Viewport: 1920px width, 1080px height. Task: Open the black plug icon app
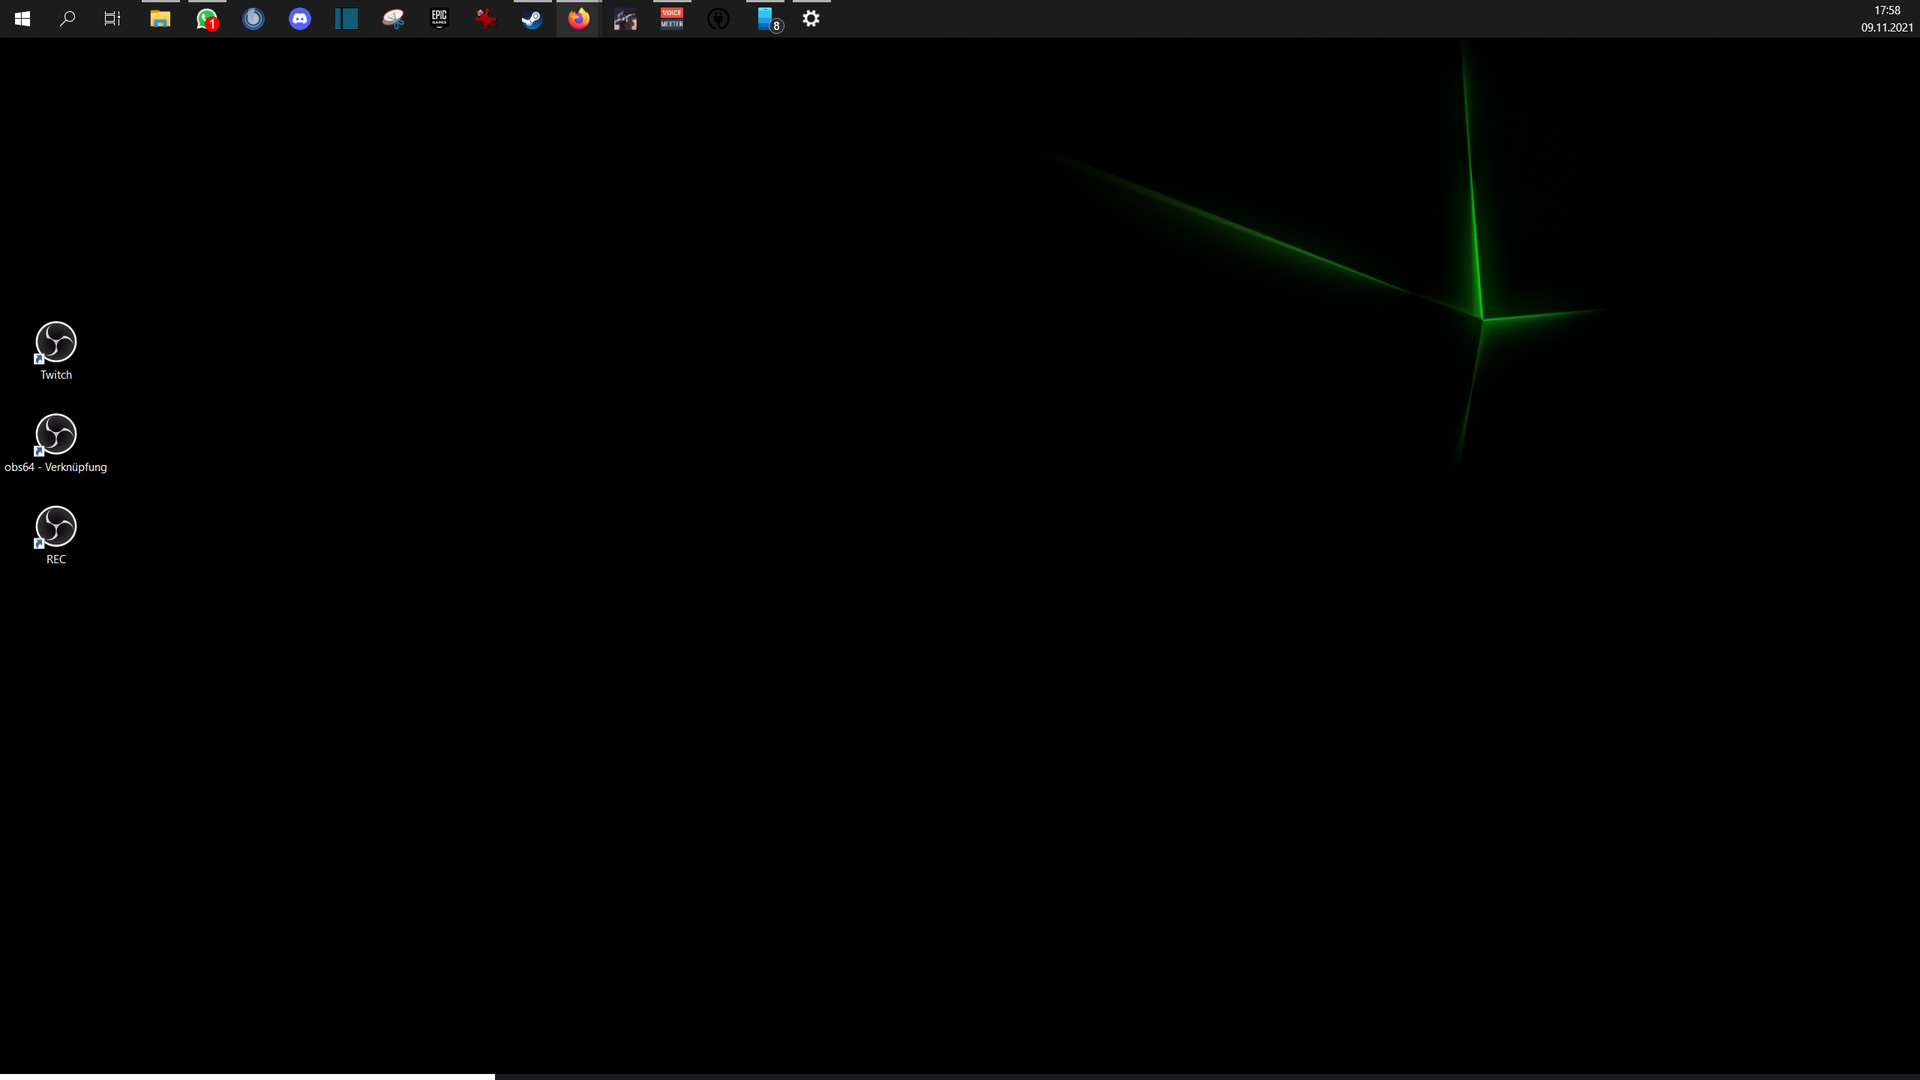(718, 19)
